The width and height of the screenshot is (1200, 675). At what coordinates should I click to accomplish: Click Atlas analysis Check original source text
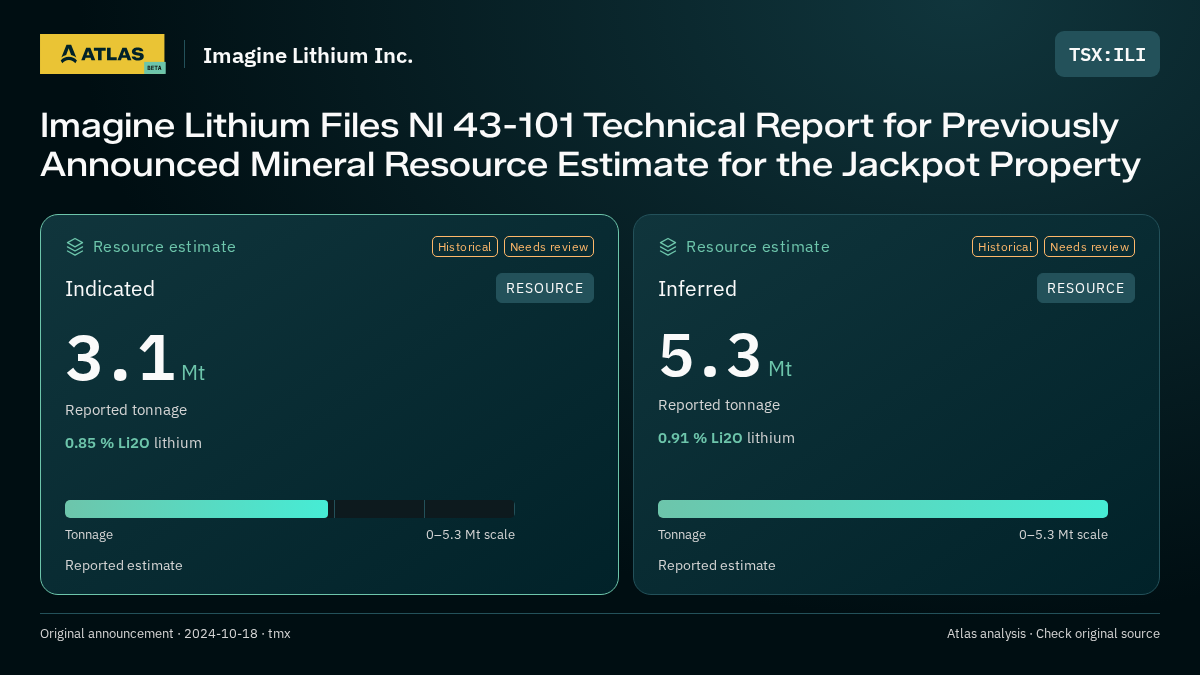pos(1053,634)
